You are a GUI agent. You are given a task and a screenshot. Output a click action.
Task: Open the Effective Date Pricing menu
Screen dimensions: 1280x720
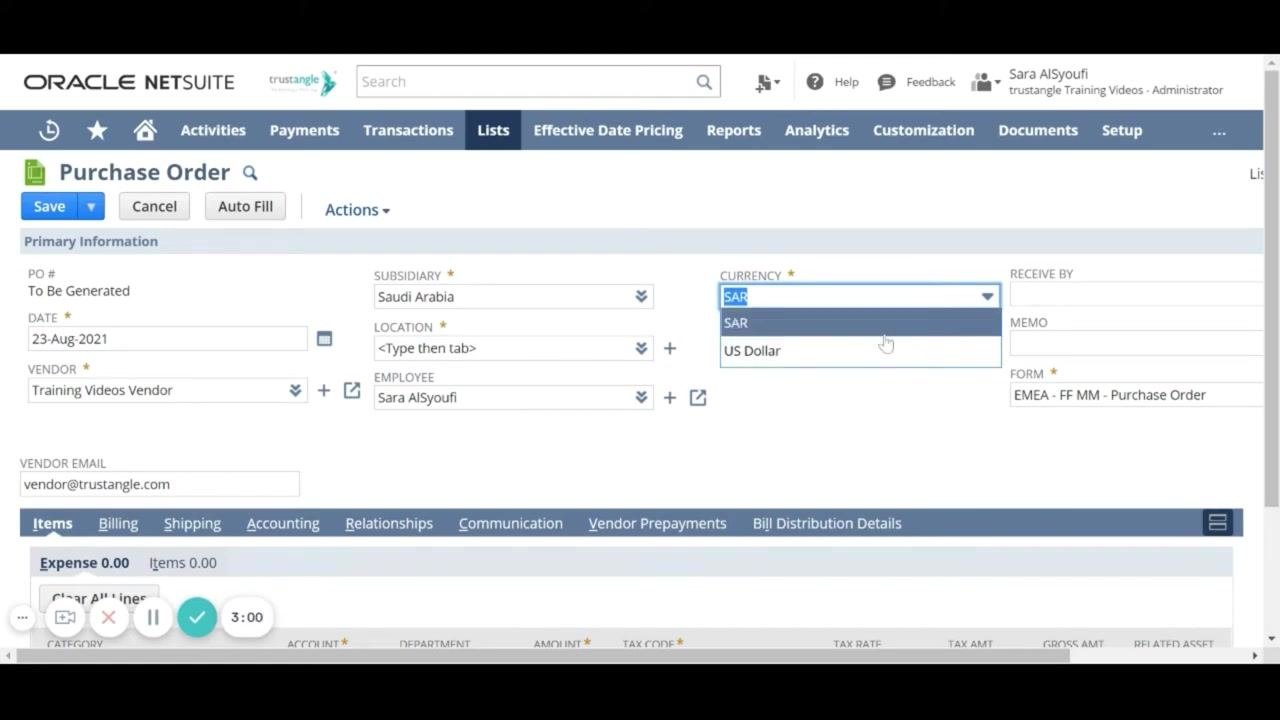coord(608,130)
